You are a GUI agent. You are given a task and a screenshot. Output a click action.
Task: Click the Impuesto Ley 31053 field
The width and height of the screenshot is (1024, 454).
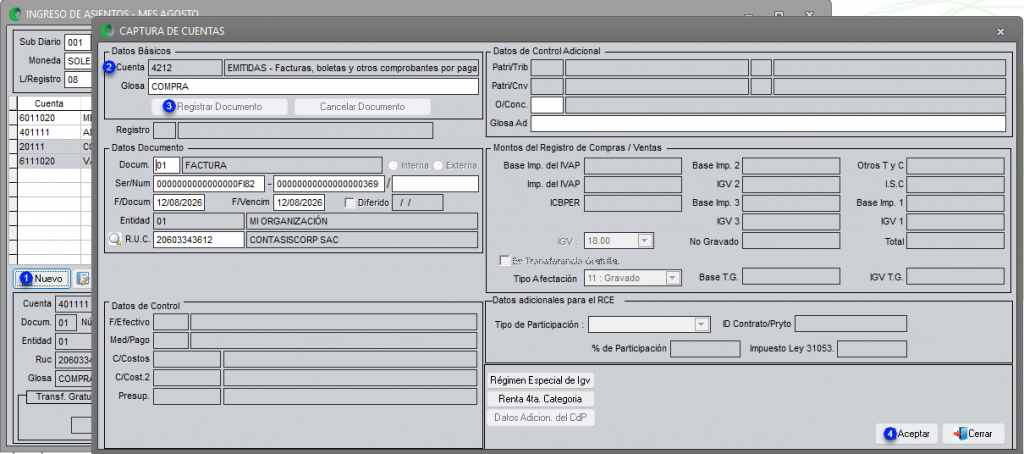(871, 348)
